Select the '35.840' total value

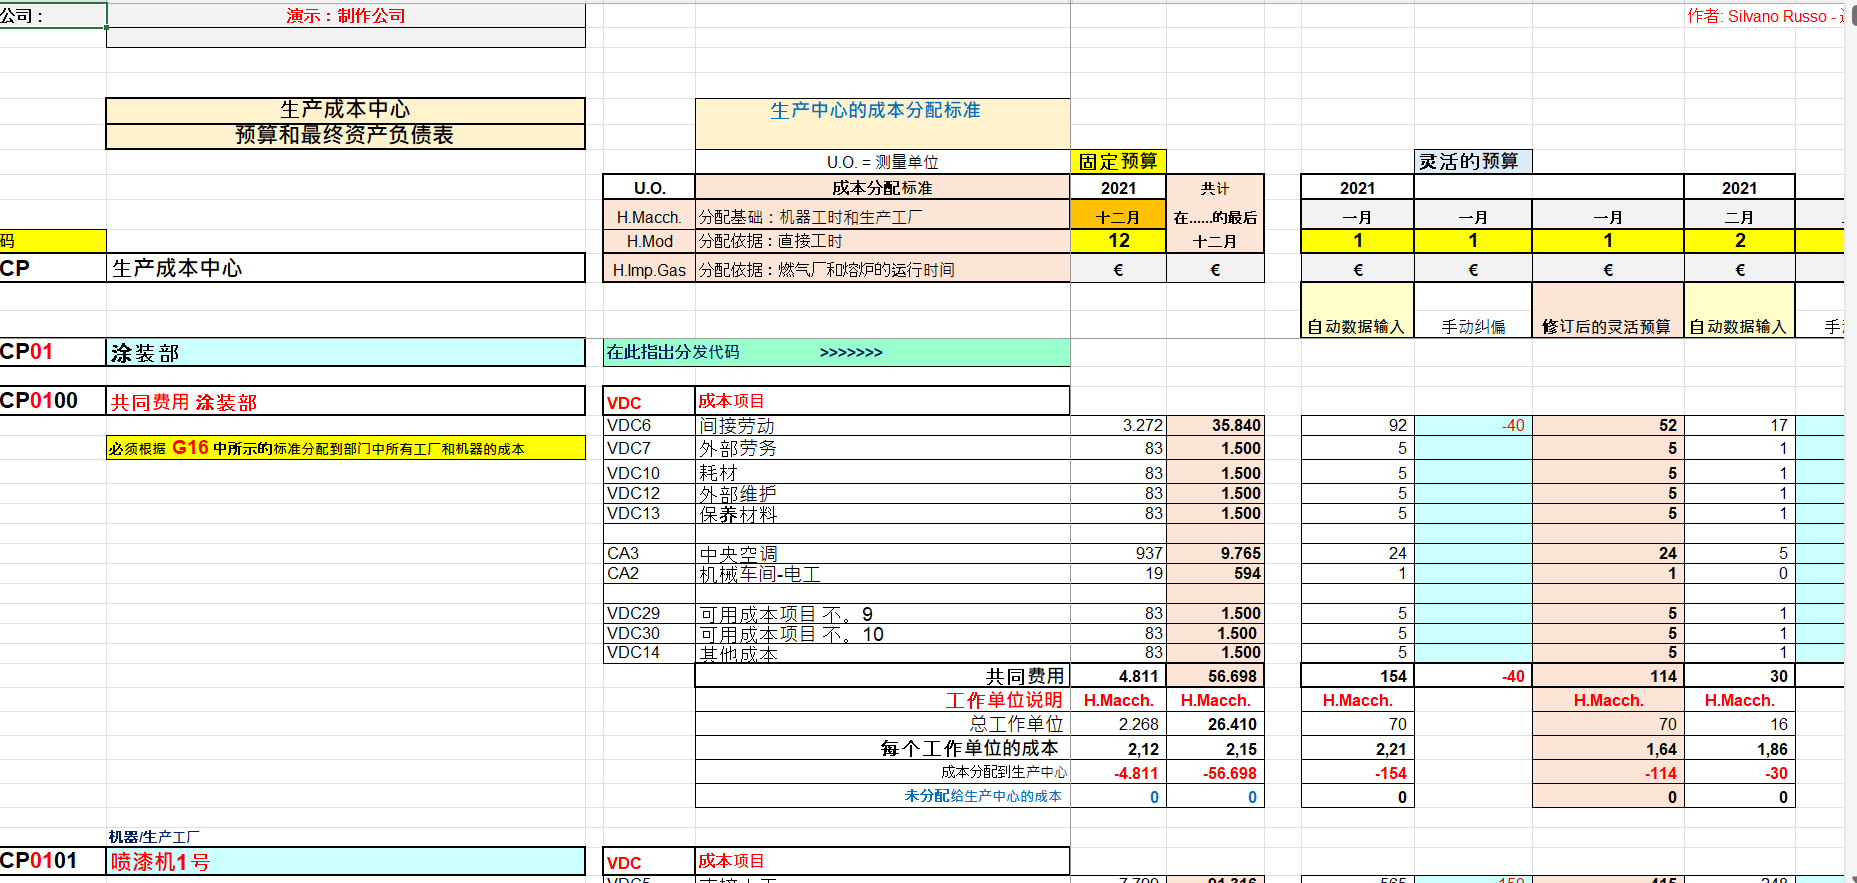click(1215, 425)
